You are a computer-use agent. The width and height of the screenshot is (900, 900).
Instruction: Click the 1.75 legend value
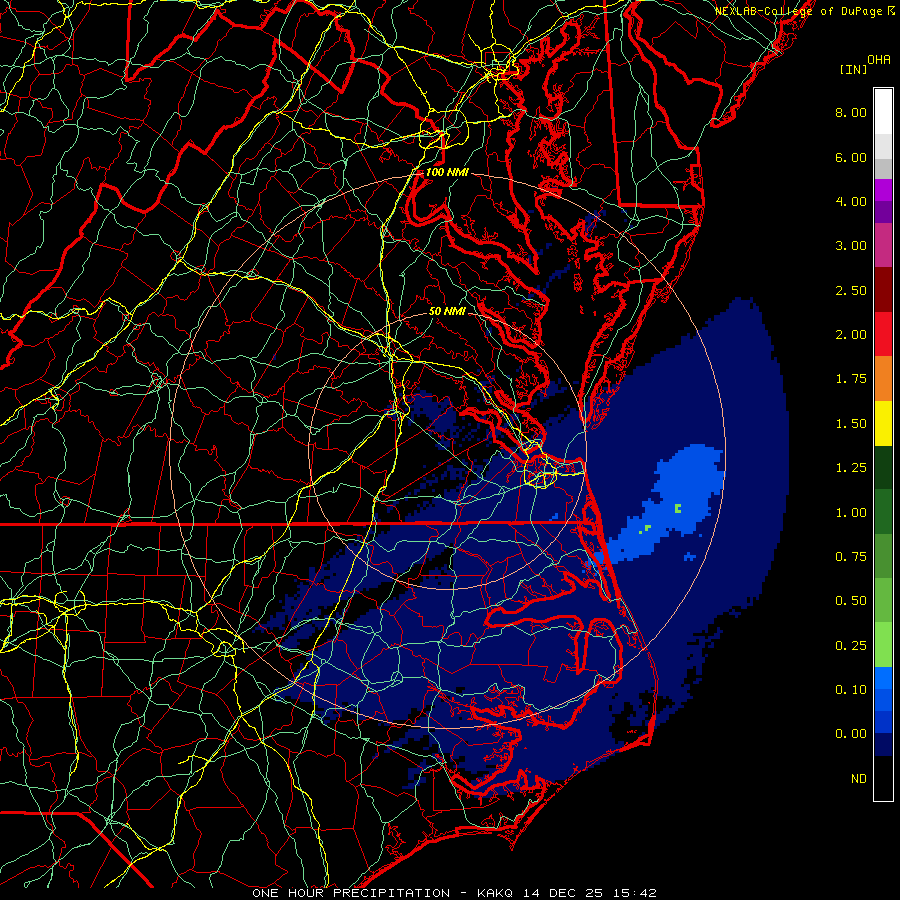coord(851,379)
